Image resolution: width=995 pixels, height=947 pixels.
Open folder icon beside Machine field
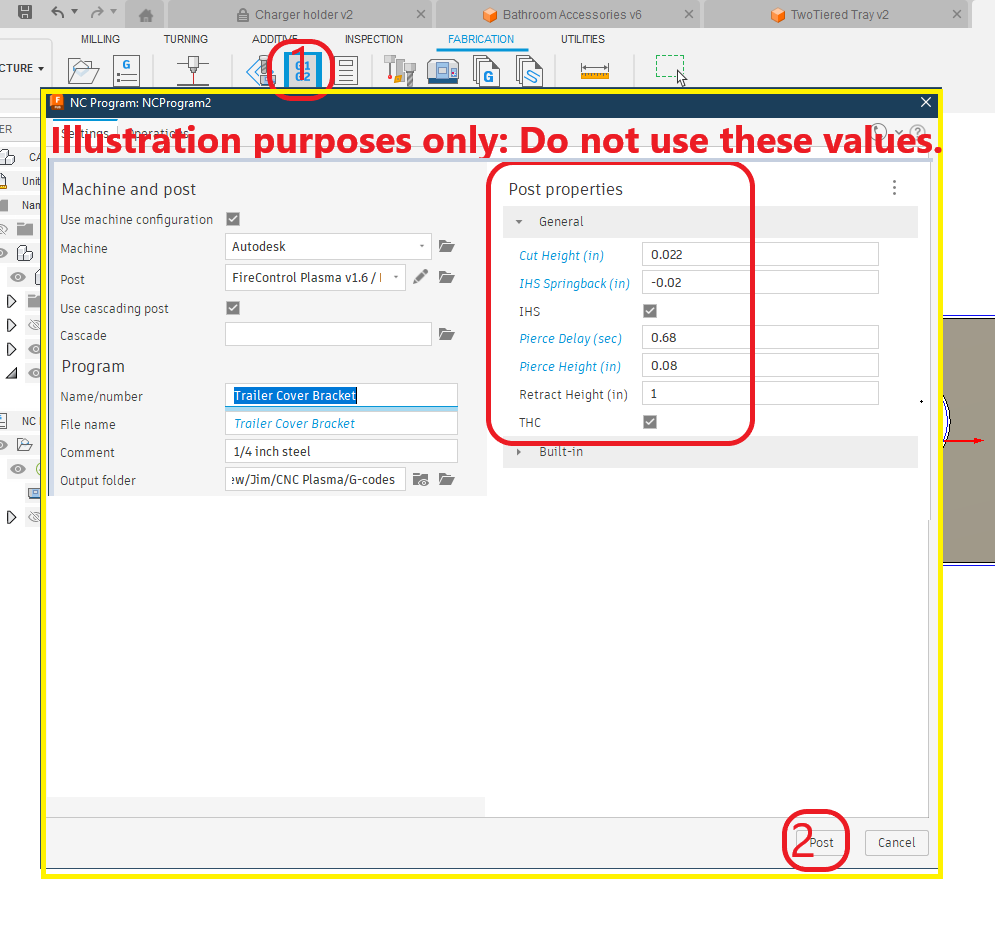point(446,246)
